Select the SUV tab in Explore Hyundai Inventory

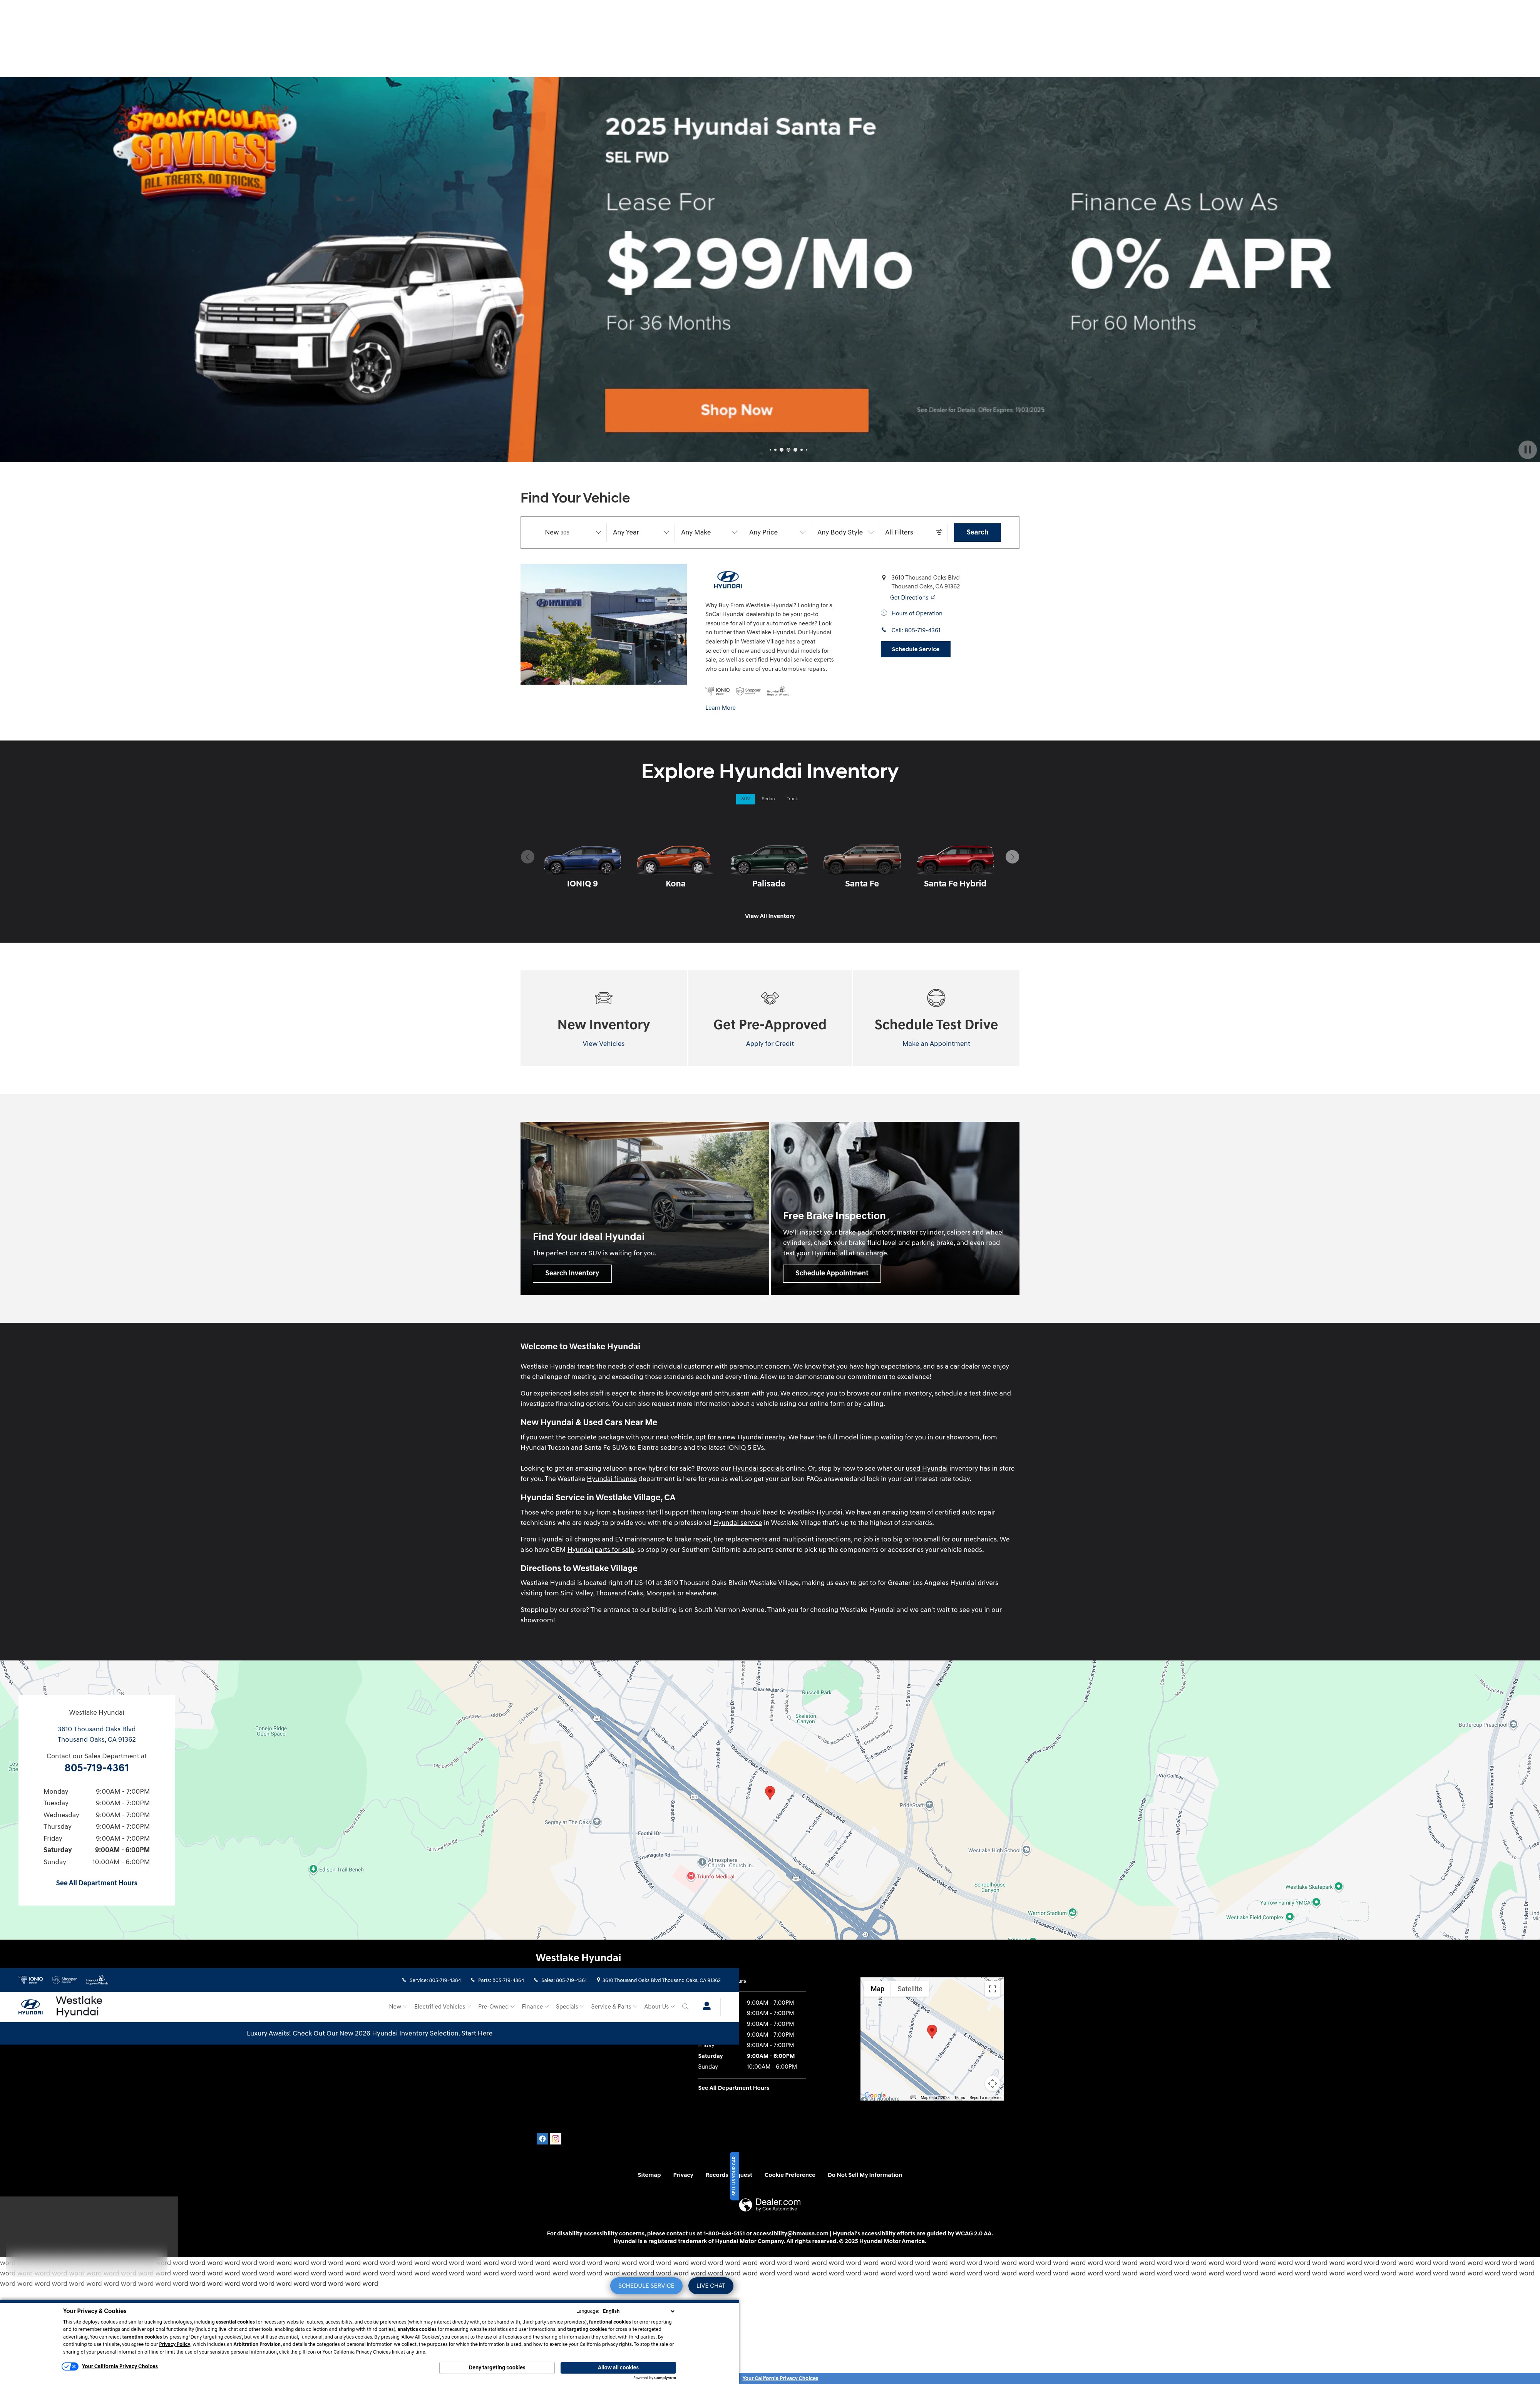(x=745, y=799)
